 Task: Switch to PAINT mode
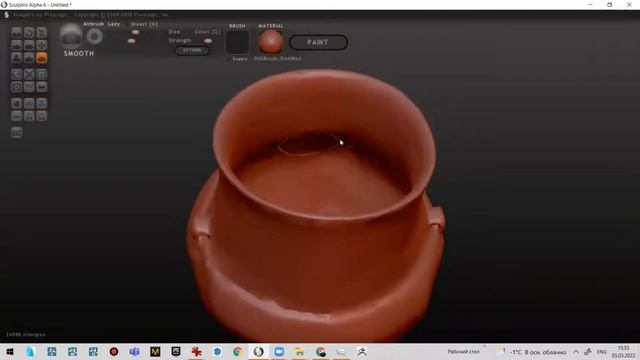[x=318, y=42]
